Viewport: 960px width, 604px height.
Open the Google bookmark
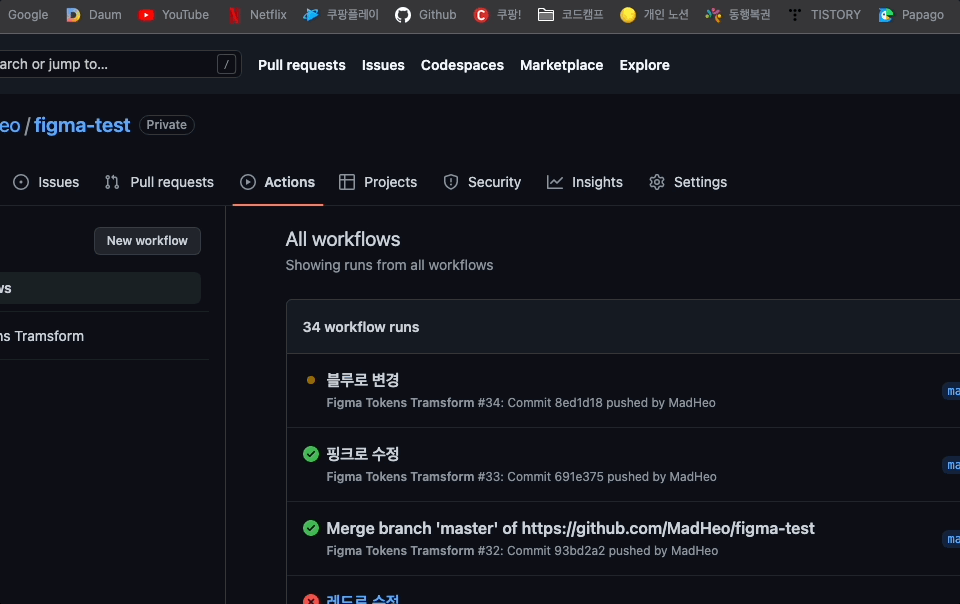(x=26, y=15)
